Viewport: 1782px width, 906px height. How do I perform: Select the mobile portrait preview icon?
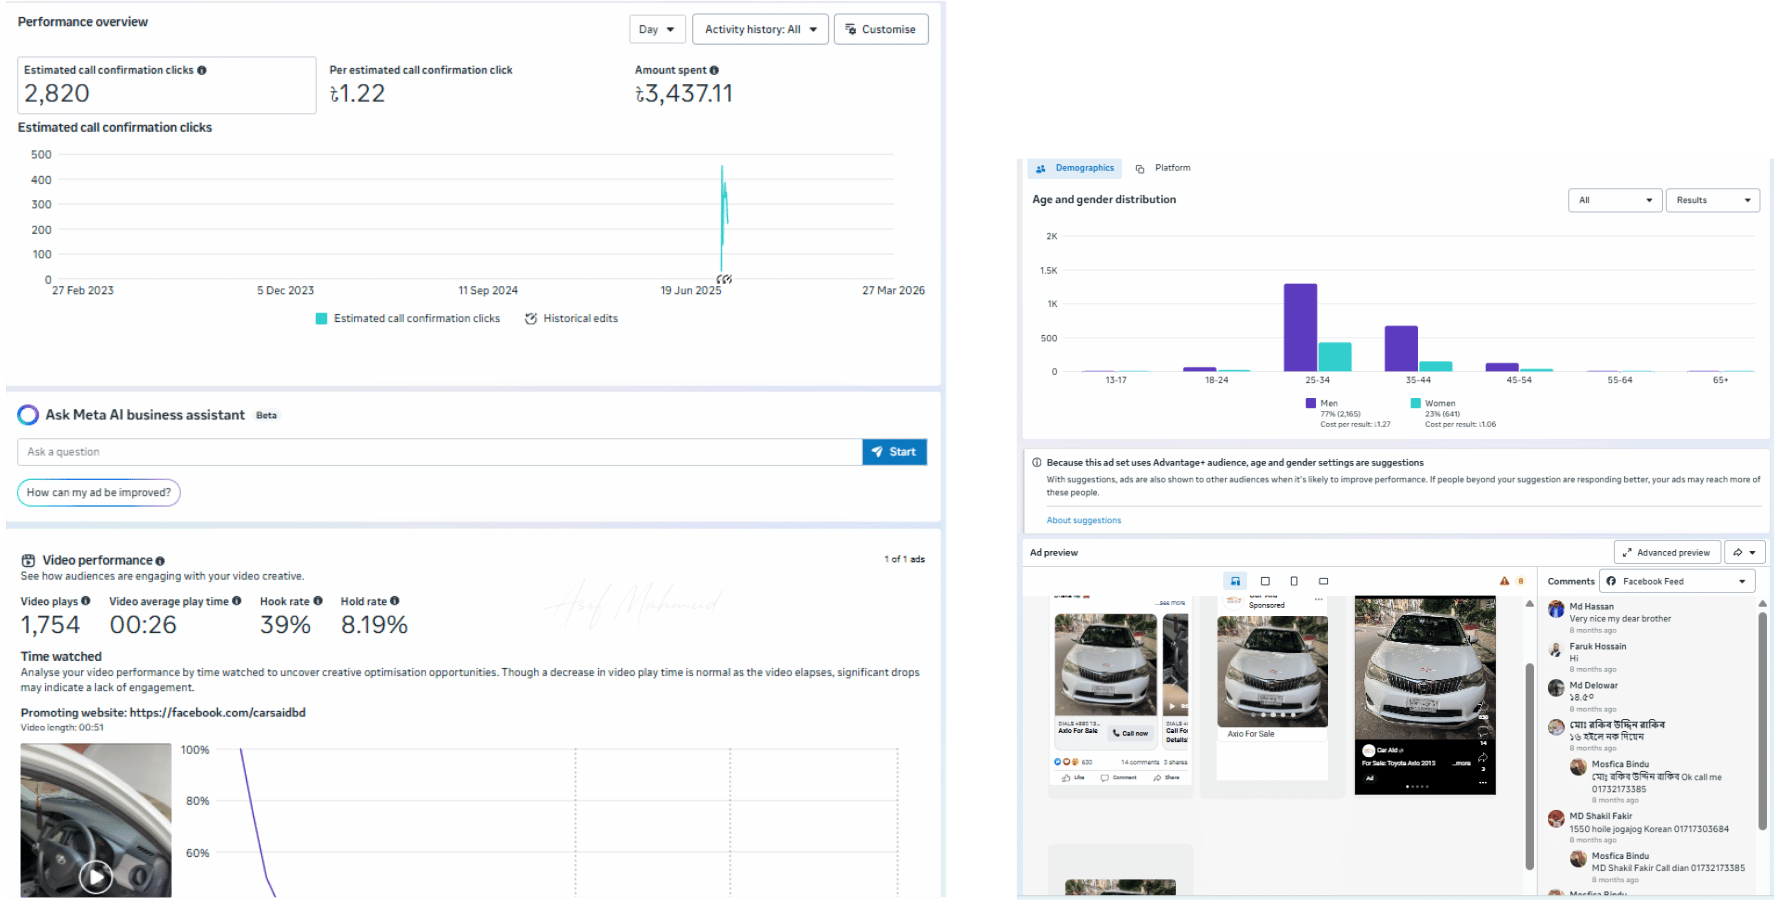(1294, 581)
